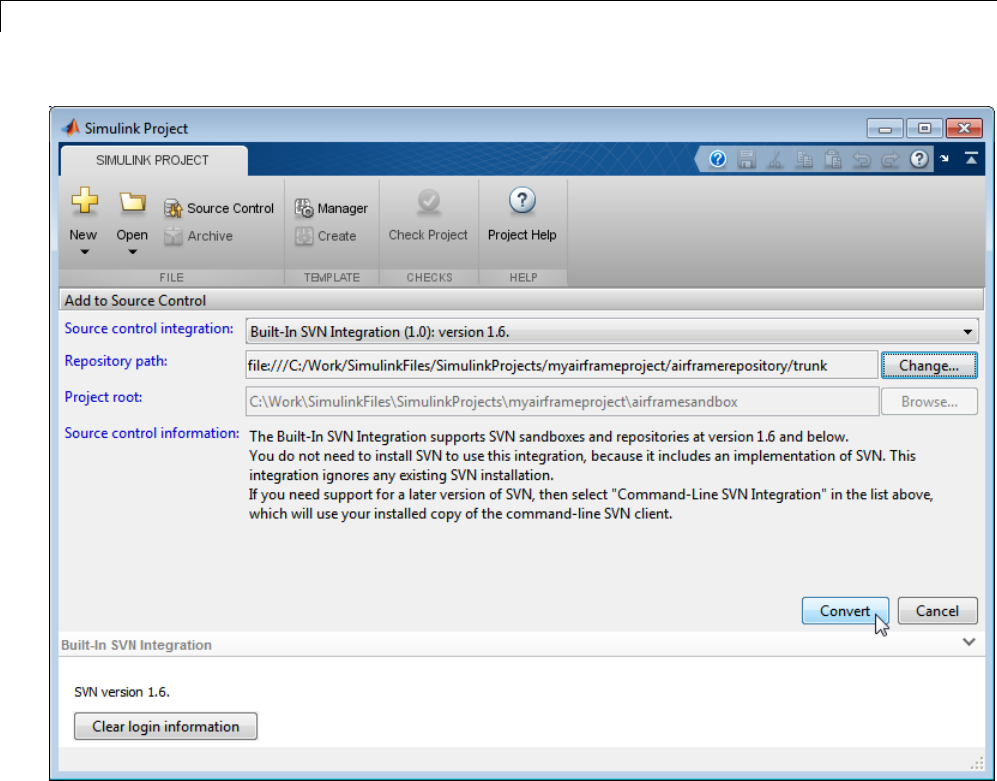Click the Redo arrow icon

point(890,159)
